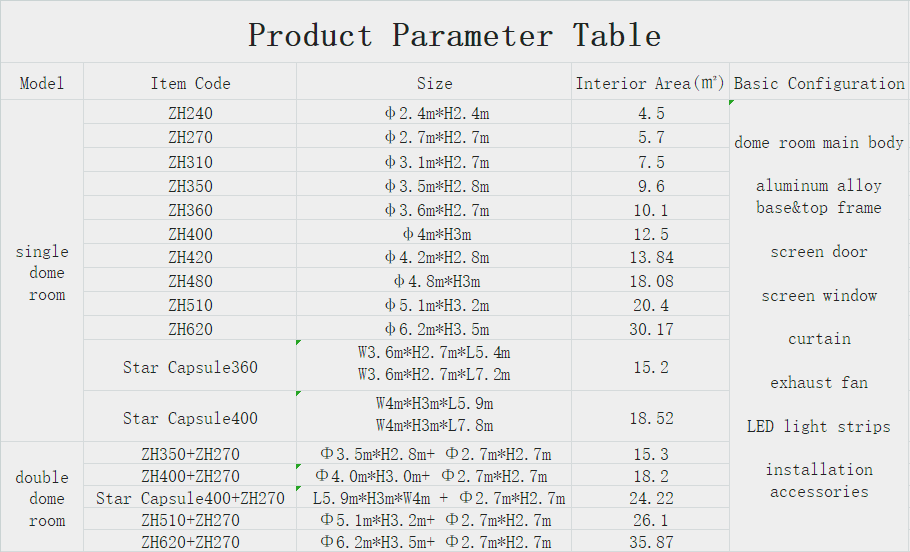Viewport: 910px width, 552px height.
Task: Click the Product Parameter Table title
Action: pyautogui.click(x=455, y=35)
